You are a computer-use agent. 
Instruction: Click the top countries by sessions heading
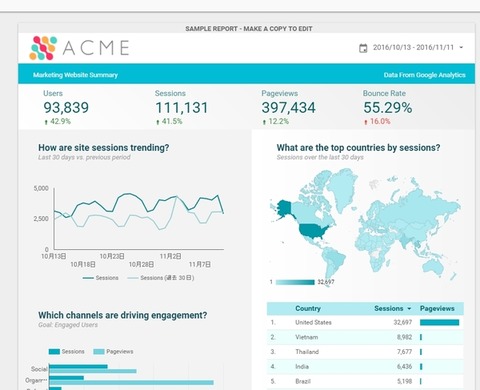point(358,147)
